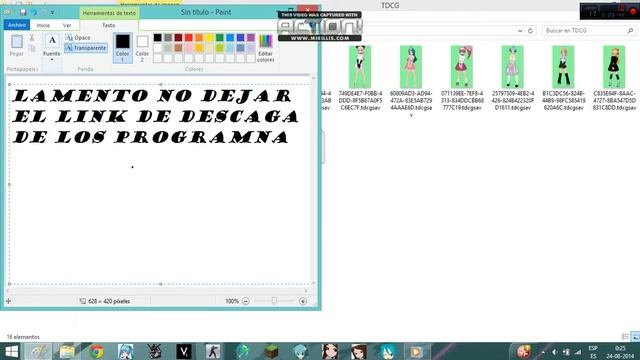Select the Color 1 button

(x=122, y=48)
